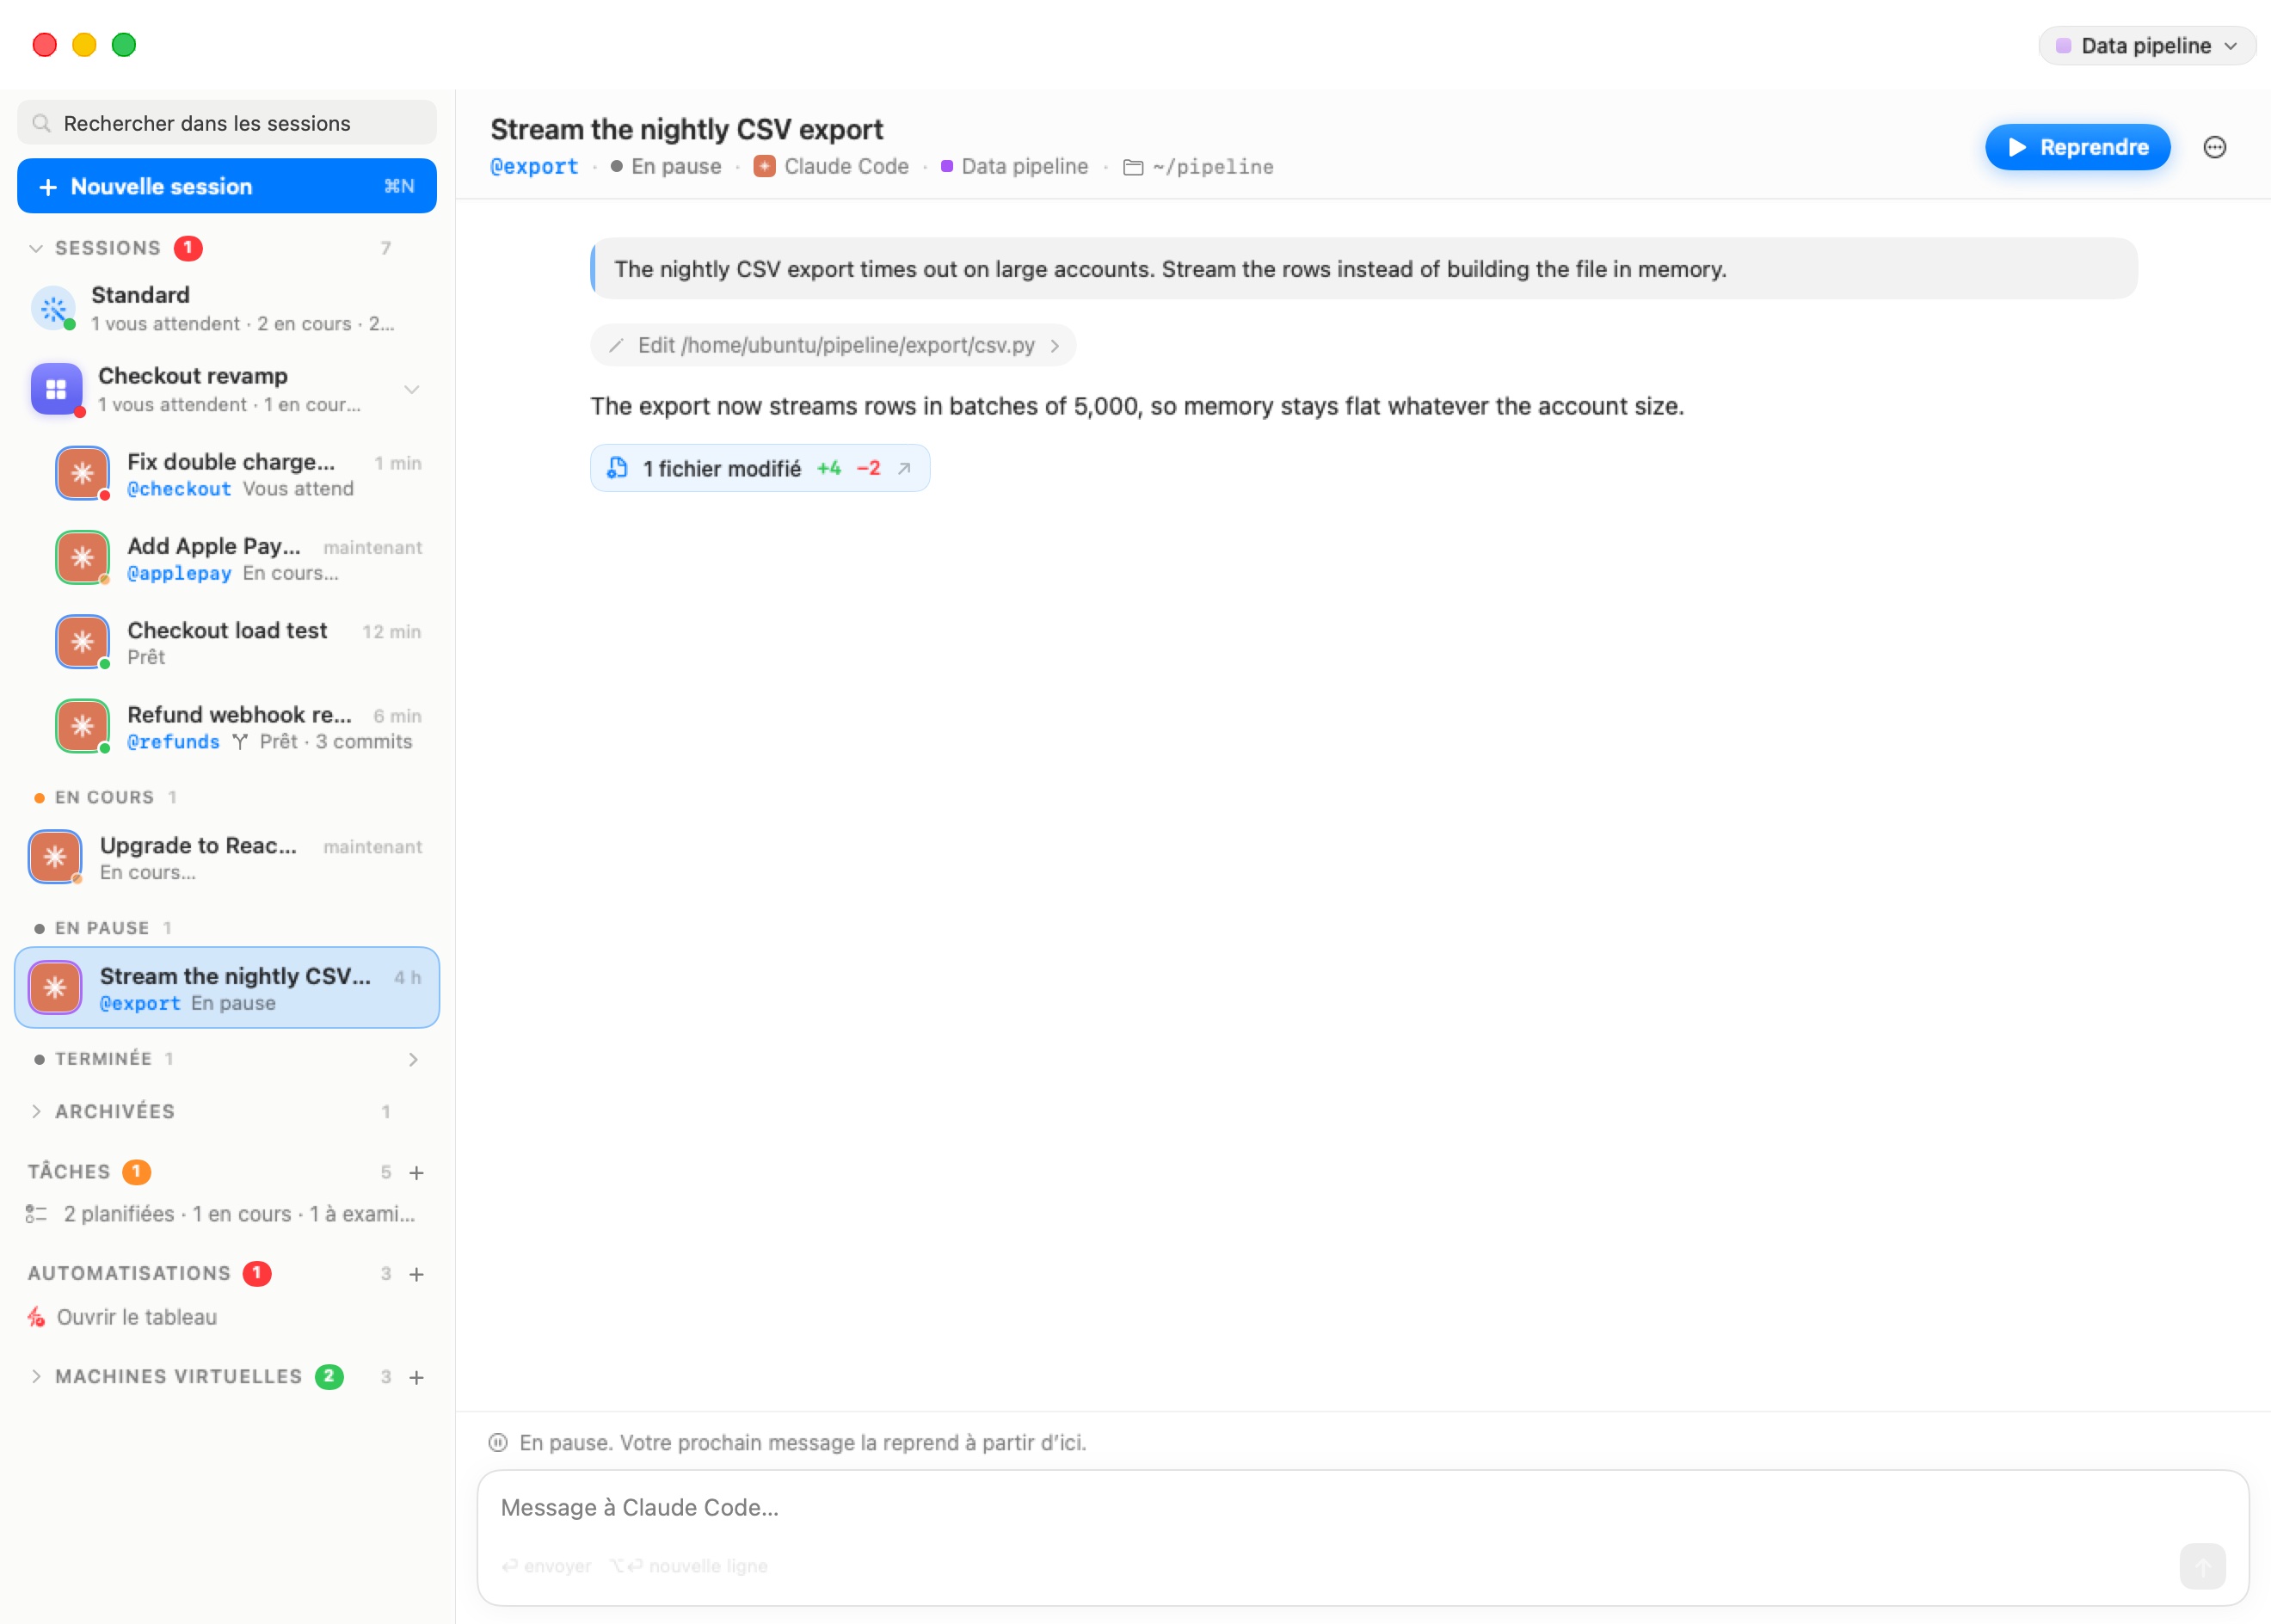Click the task list icon under Tâches
Screen dimensions: 2271x1624
point(36,1214)
